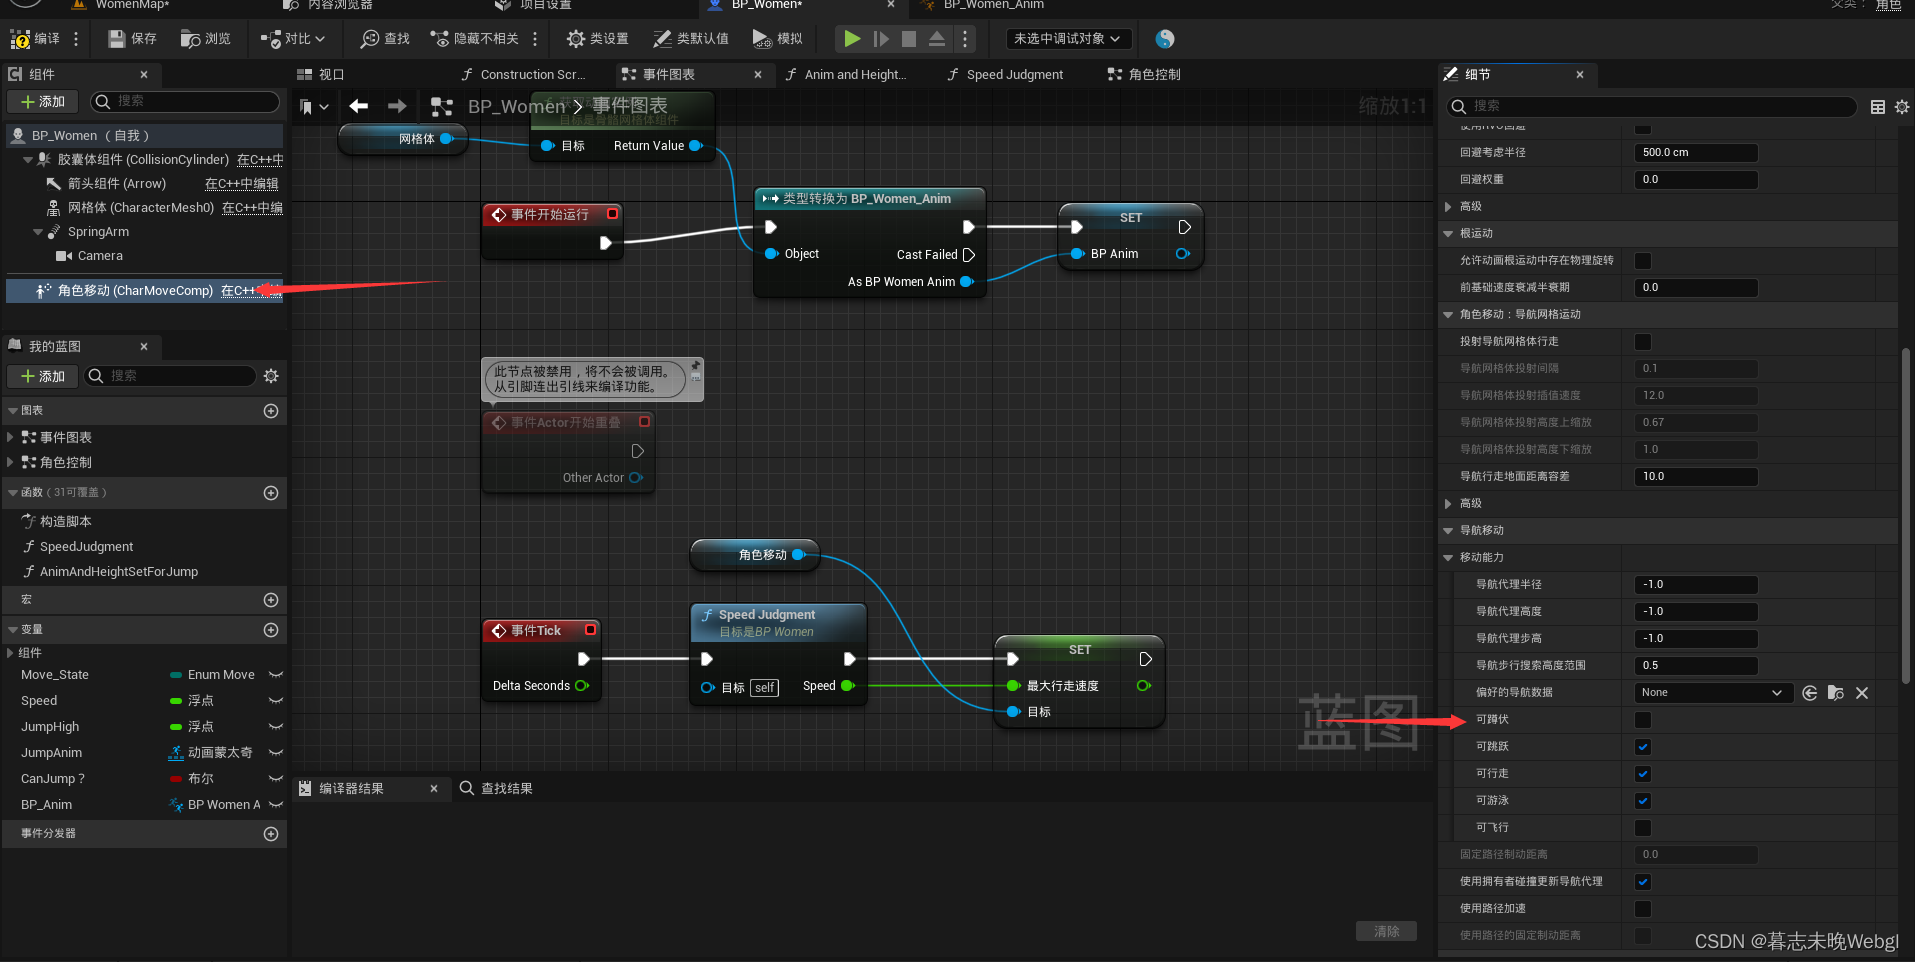Save the blueprint with 保存 icon
This screenshot has width=1915, height=962.
(132, 39)
